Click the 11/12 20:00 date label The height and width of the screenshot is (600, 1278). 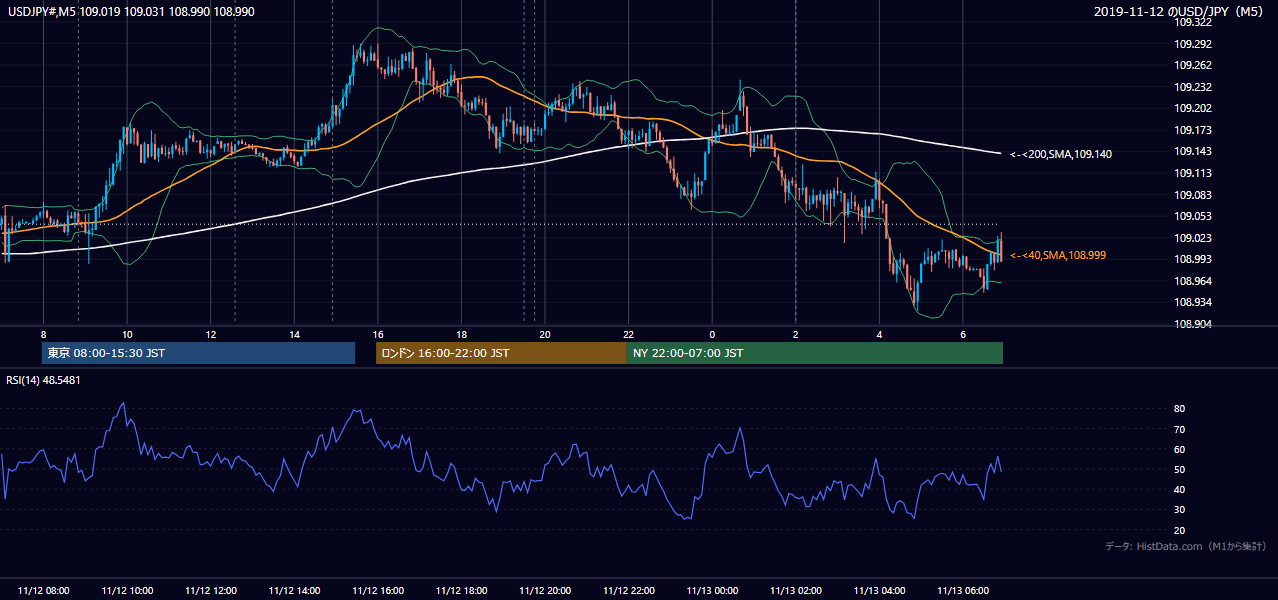545,591
